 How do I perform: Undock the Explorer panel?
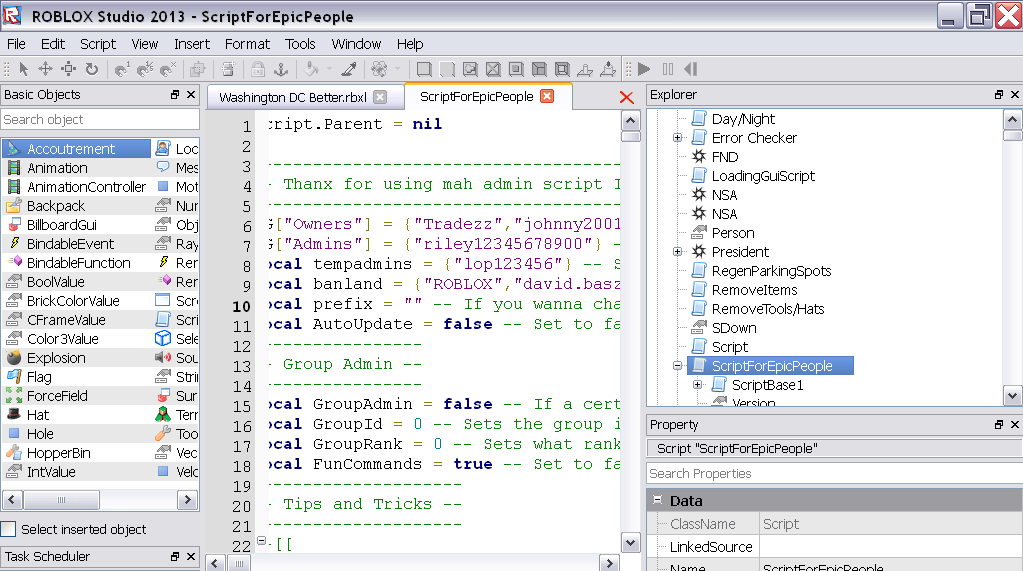[998, 95]
